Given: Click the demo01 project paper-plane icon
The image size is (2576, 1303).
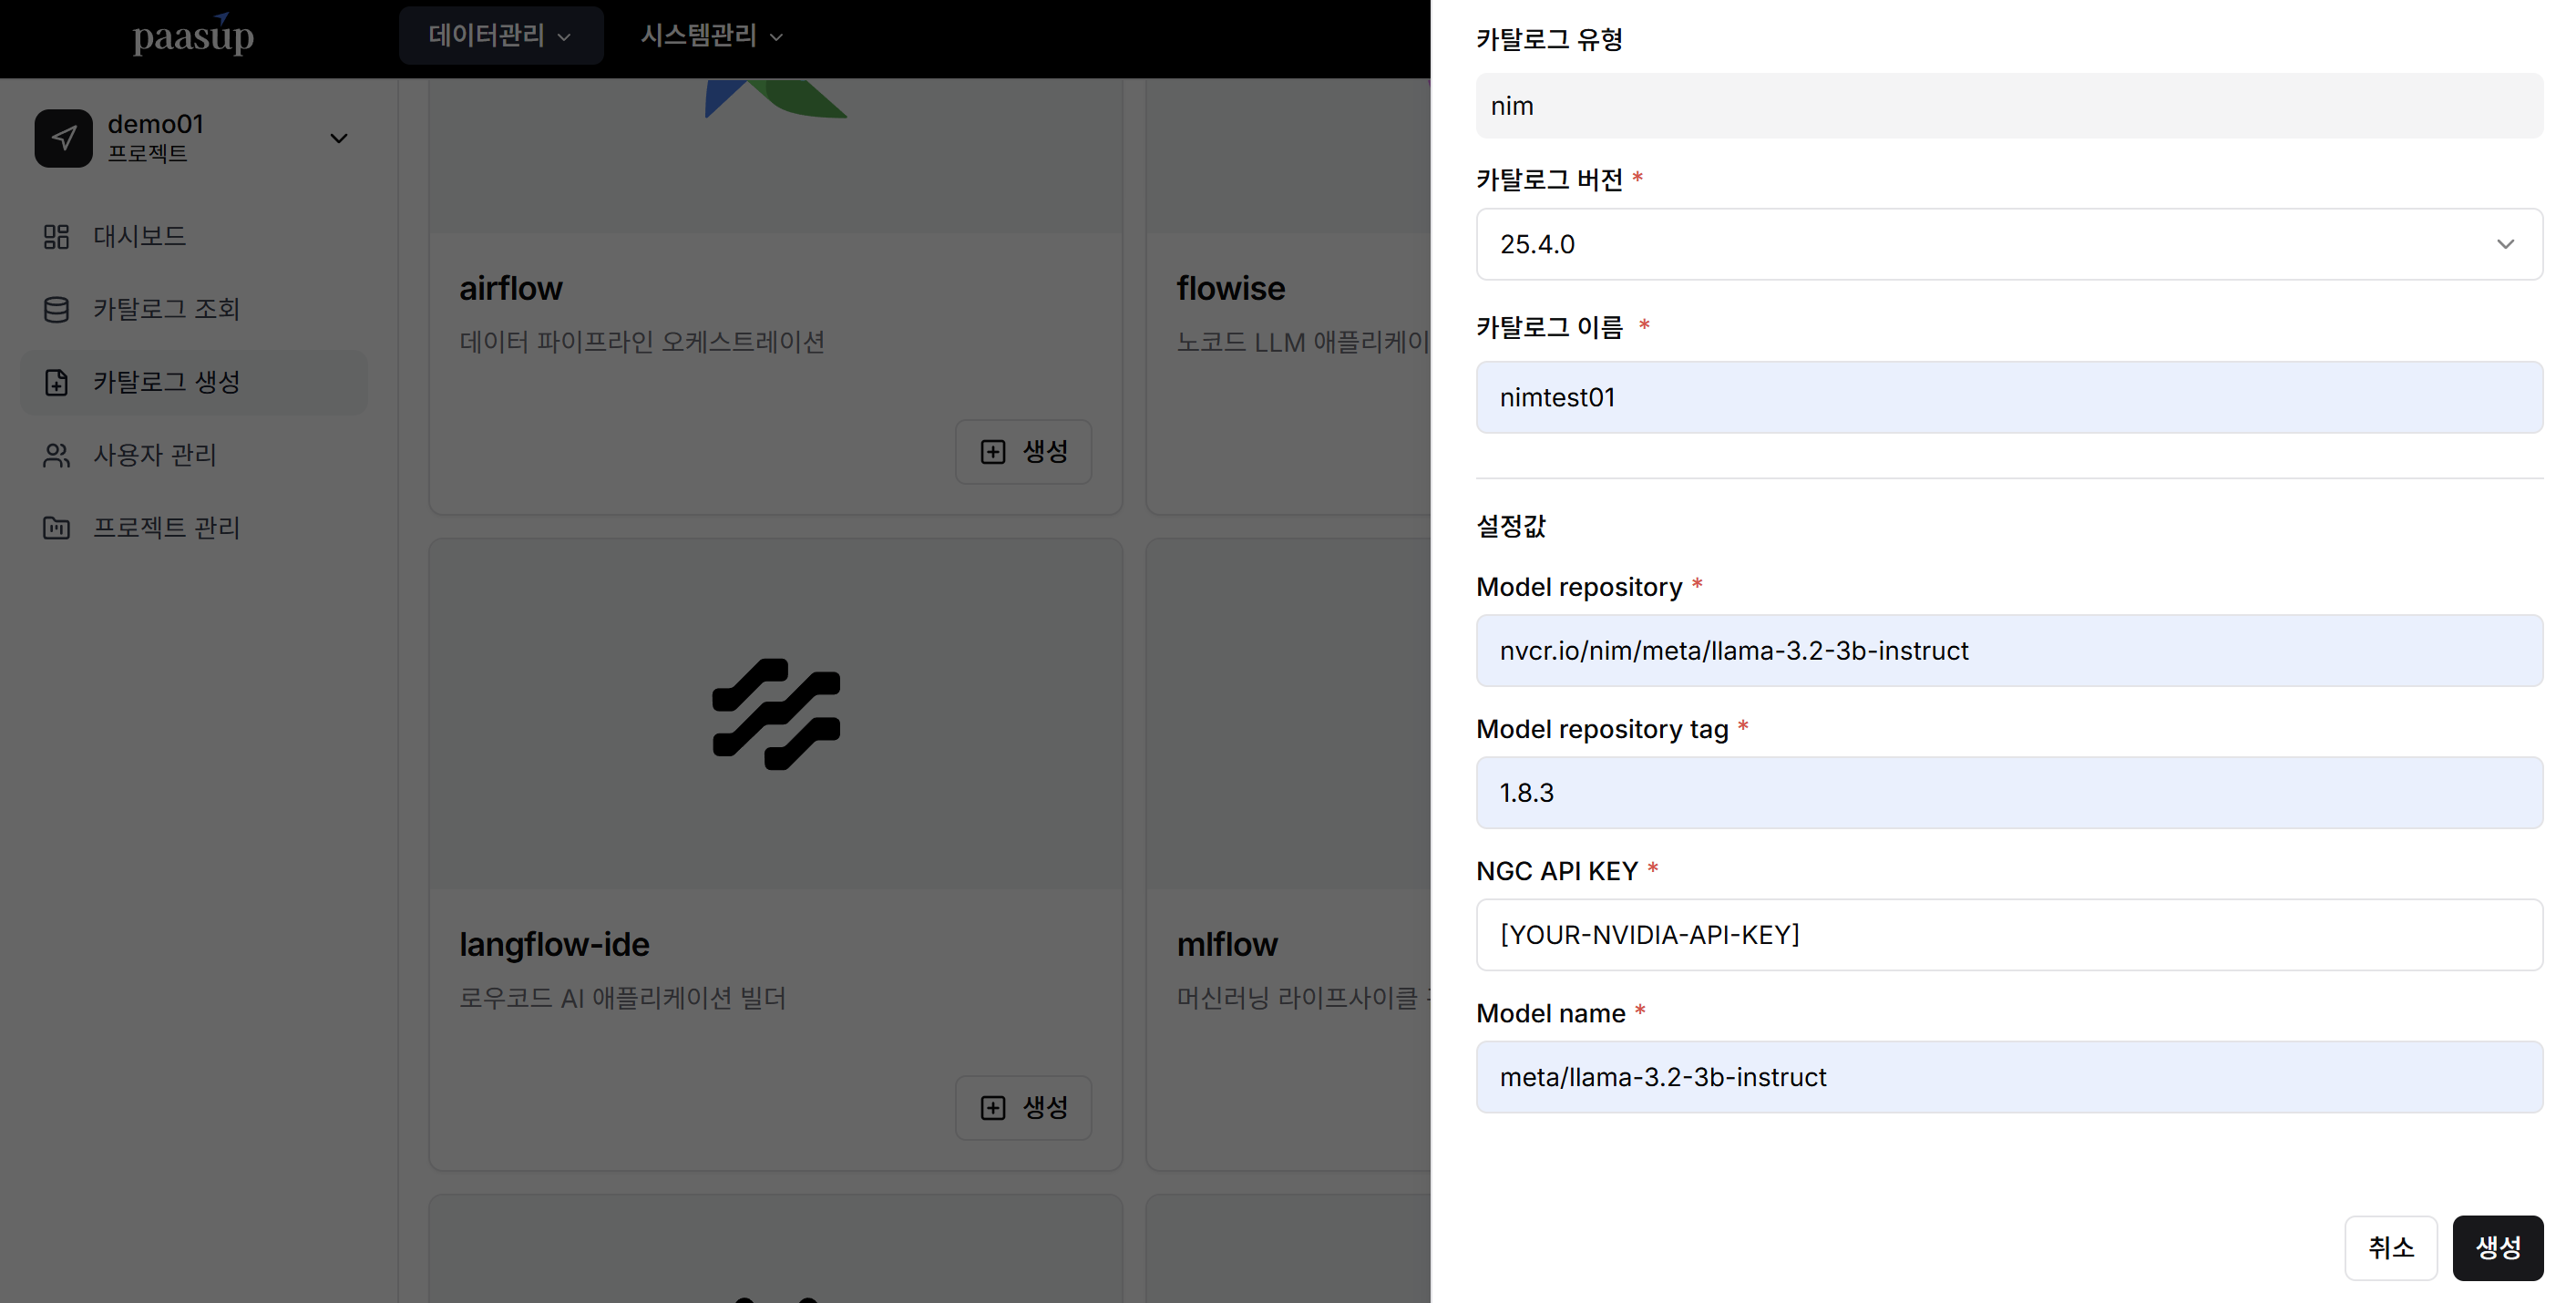Looking at the screenshot, I should point(64,138).
